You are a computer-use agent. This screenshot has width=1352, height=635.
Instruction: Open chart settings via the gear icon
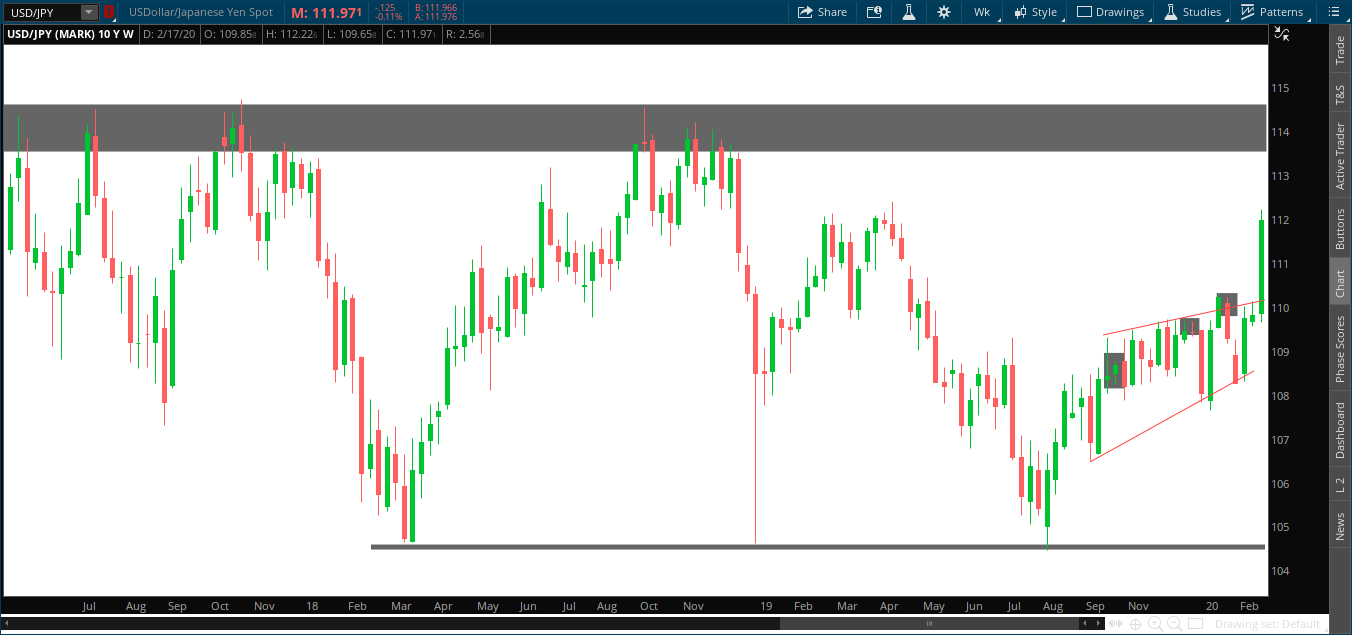coord(944,12)
